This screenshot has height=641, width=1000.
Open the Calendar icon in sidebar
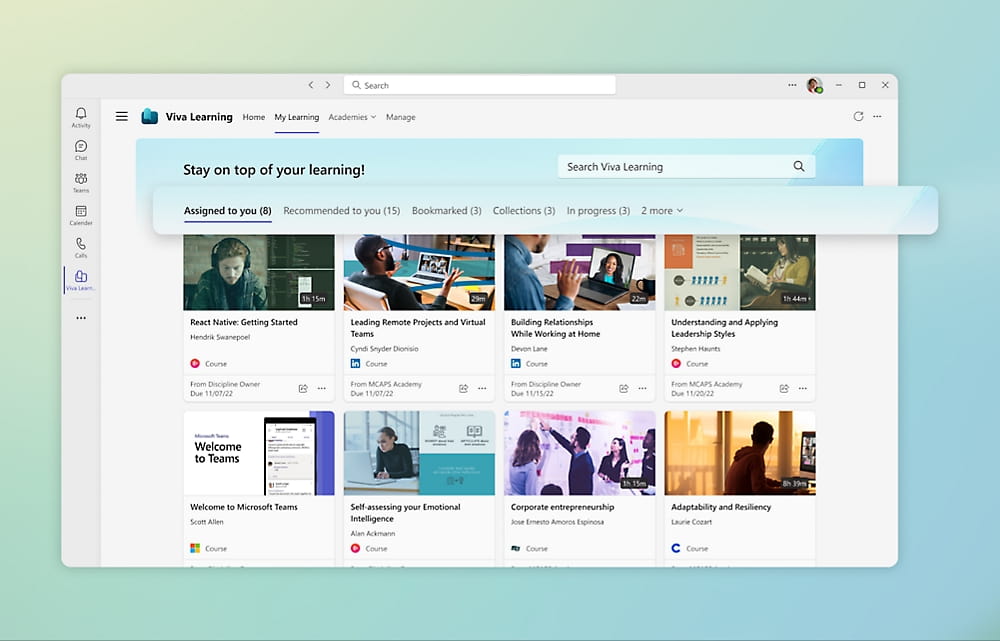[x=81, y=212]
